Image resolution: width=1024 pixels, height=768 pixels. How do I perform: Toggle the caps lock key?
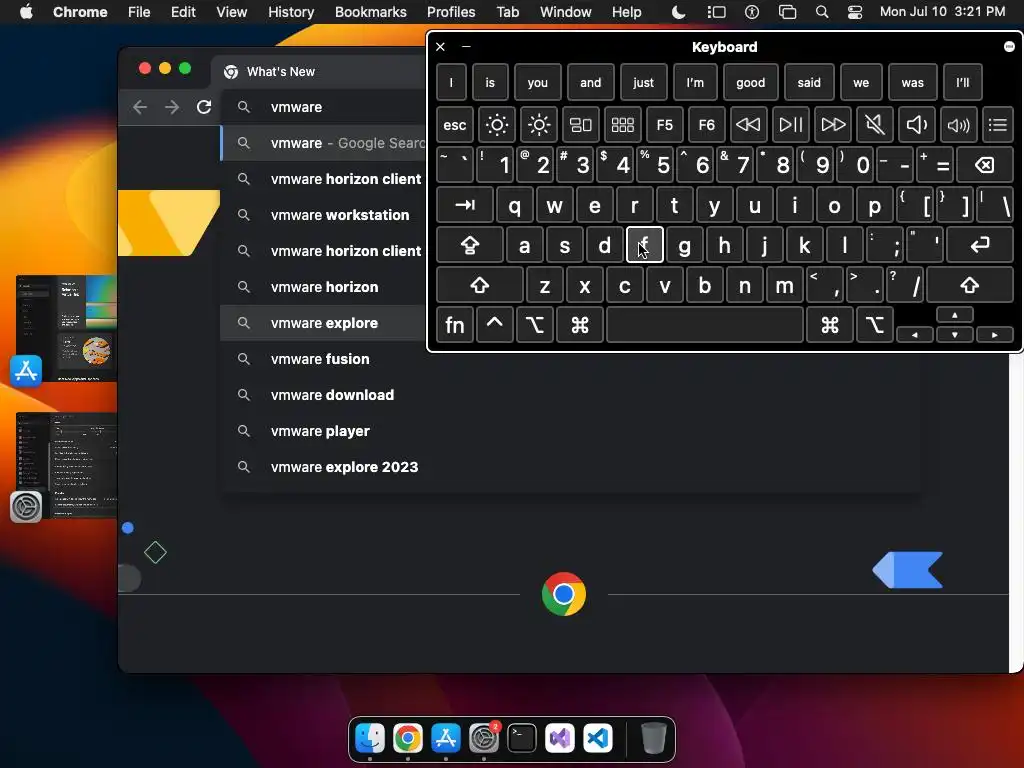(470, 245)
